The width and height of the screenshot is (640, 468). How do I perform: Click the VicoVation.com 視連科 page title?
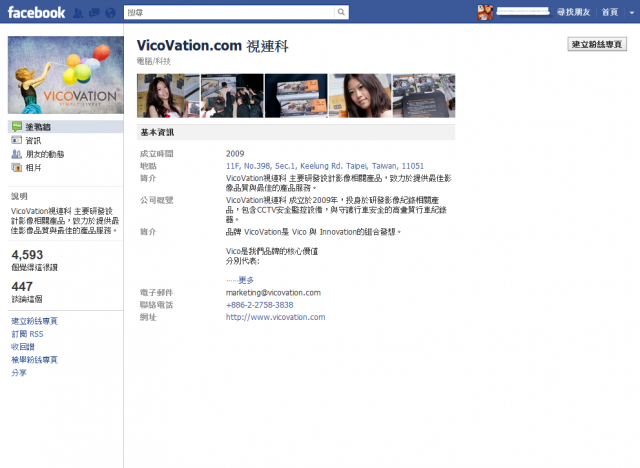pyautogui.click(x=213, y=46)
